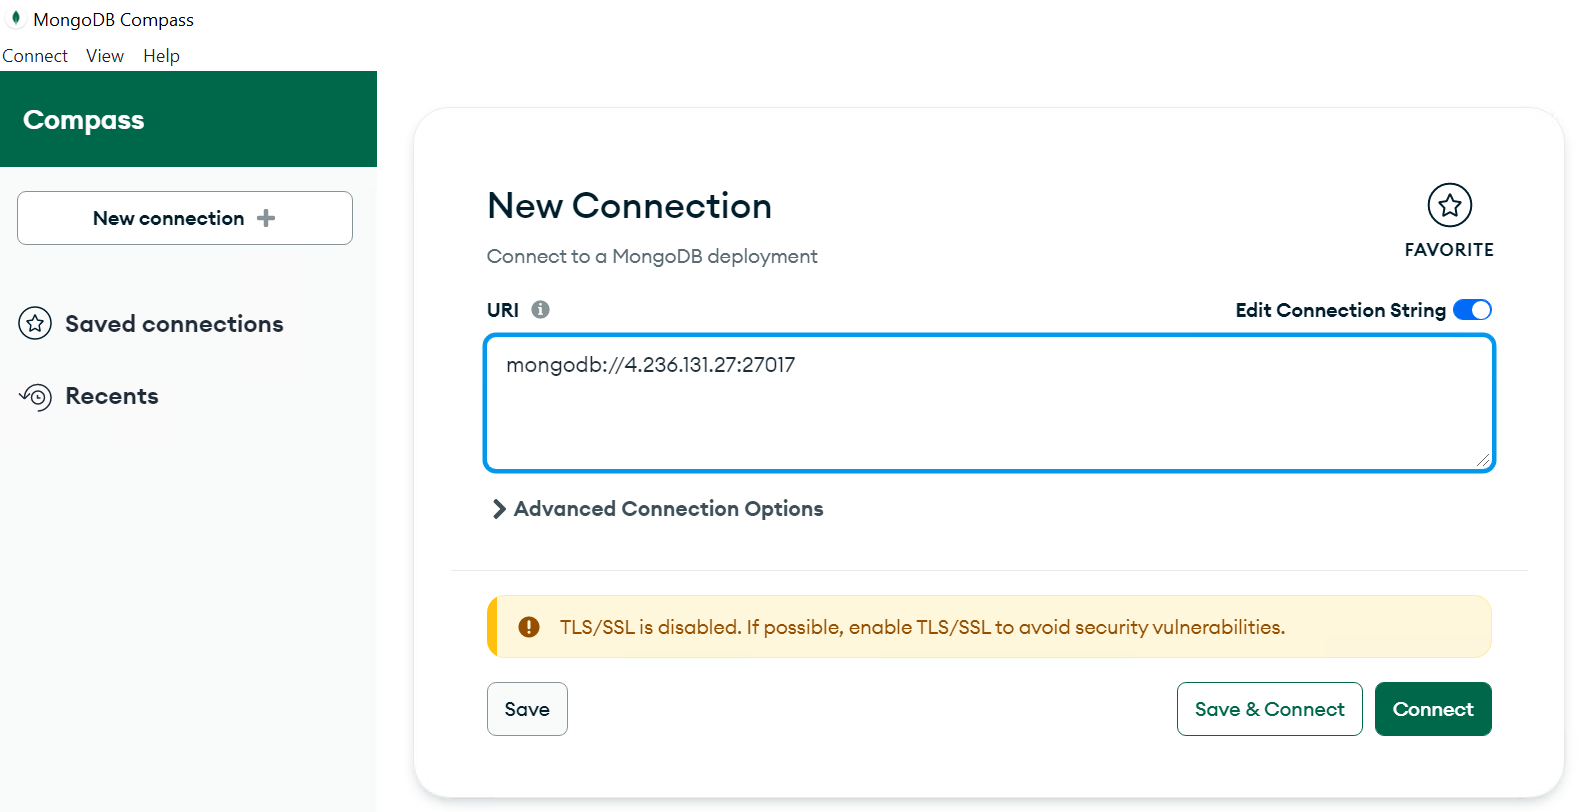Click the Favorite star icon

[1449, 205]
